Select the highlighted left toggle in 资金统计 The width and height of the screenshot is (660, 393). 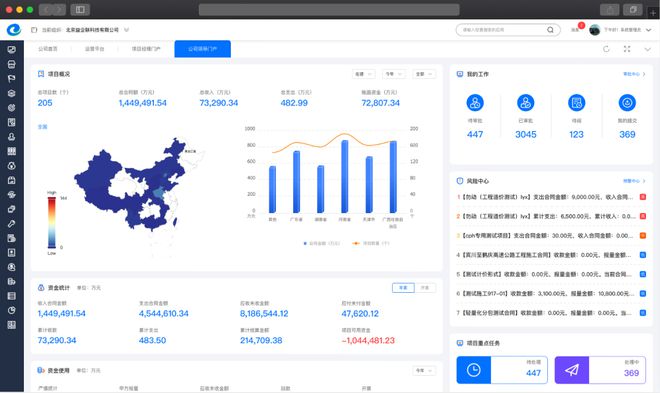tap(403, 288)
